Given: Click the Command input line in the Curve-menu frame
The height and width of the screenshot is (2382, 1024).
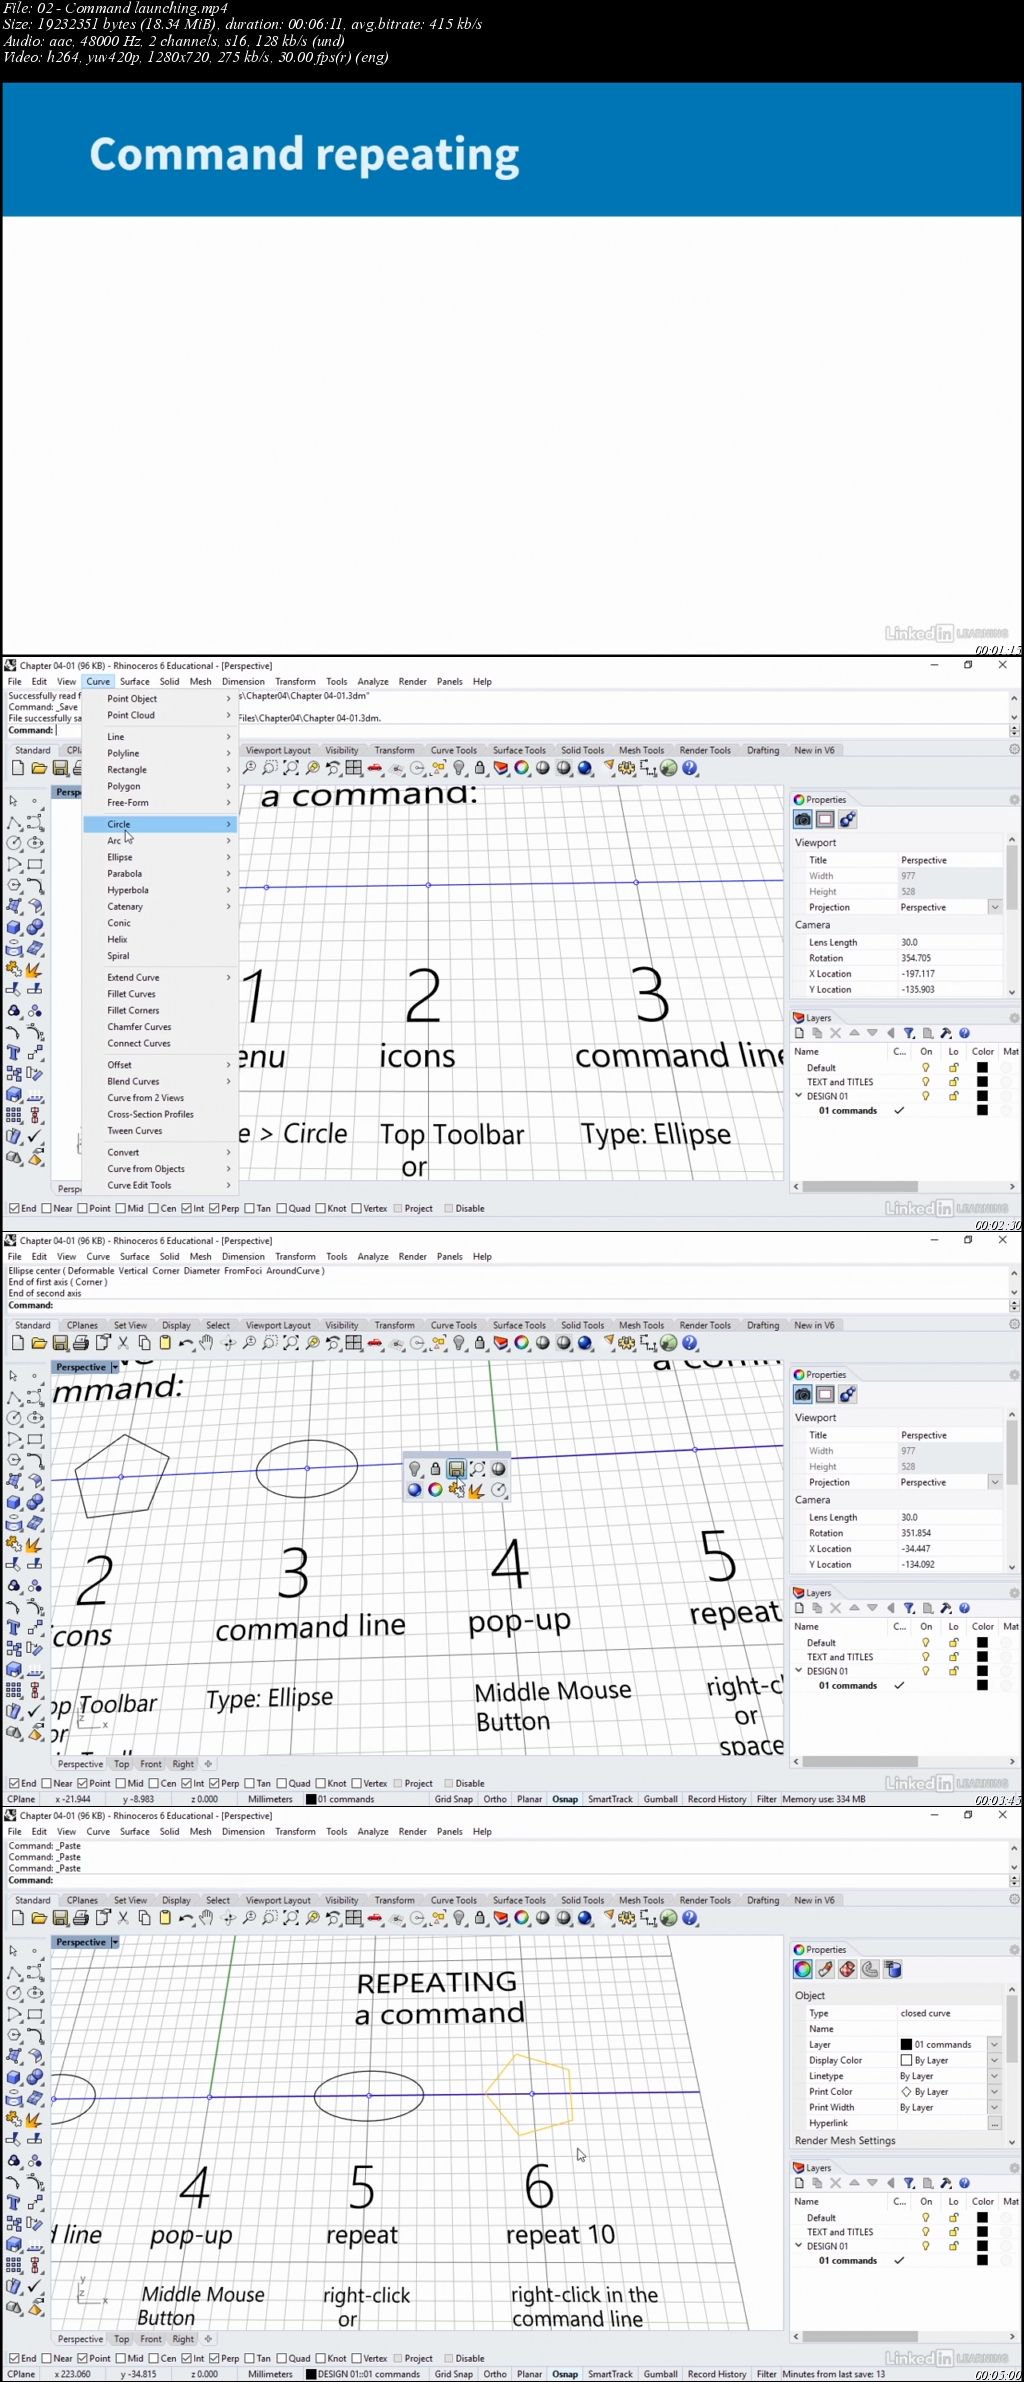Looking at the screenshot, I should (530, 730).
